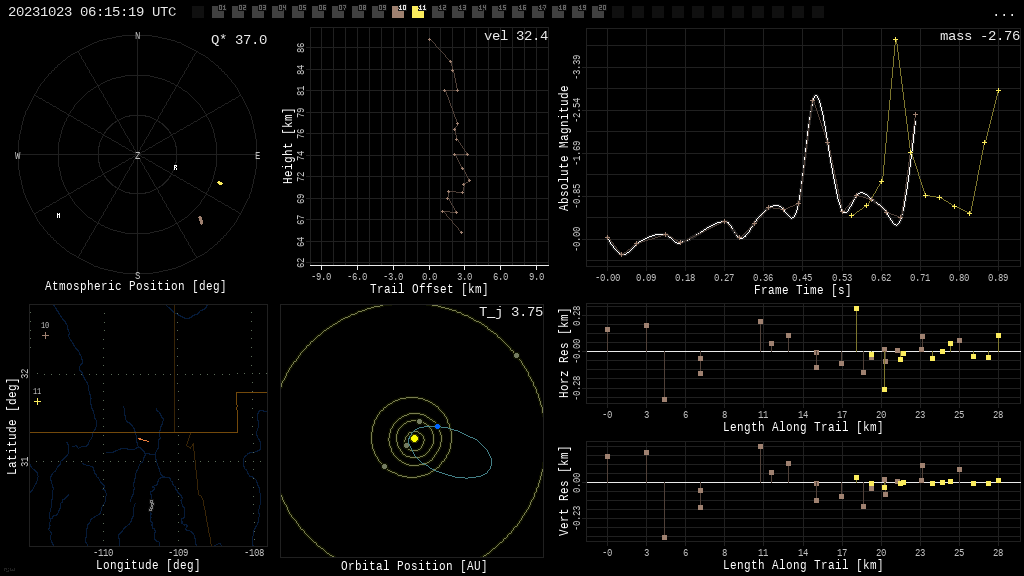Click the orange meteor track on map

143,440
